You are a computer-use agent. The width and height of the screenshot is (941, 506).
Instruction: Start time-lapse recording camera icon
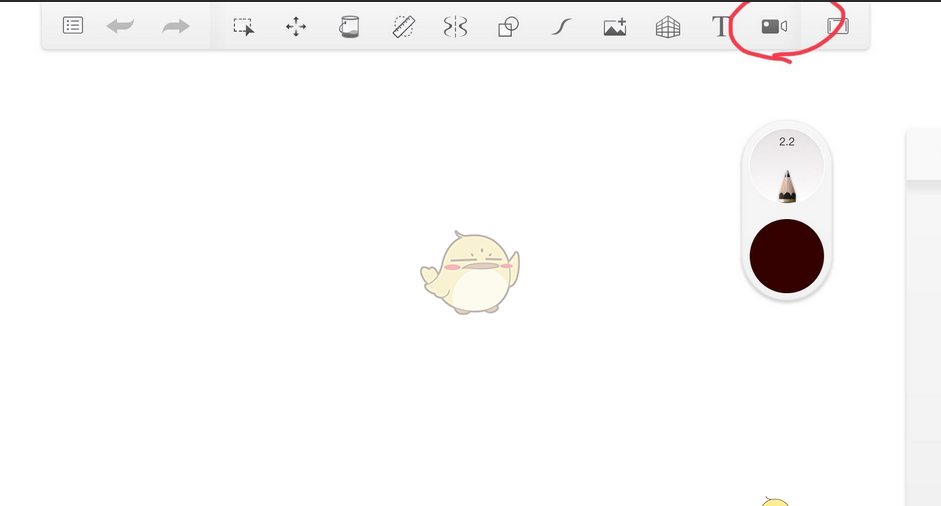tap(774, 26)
